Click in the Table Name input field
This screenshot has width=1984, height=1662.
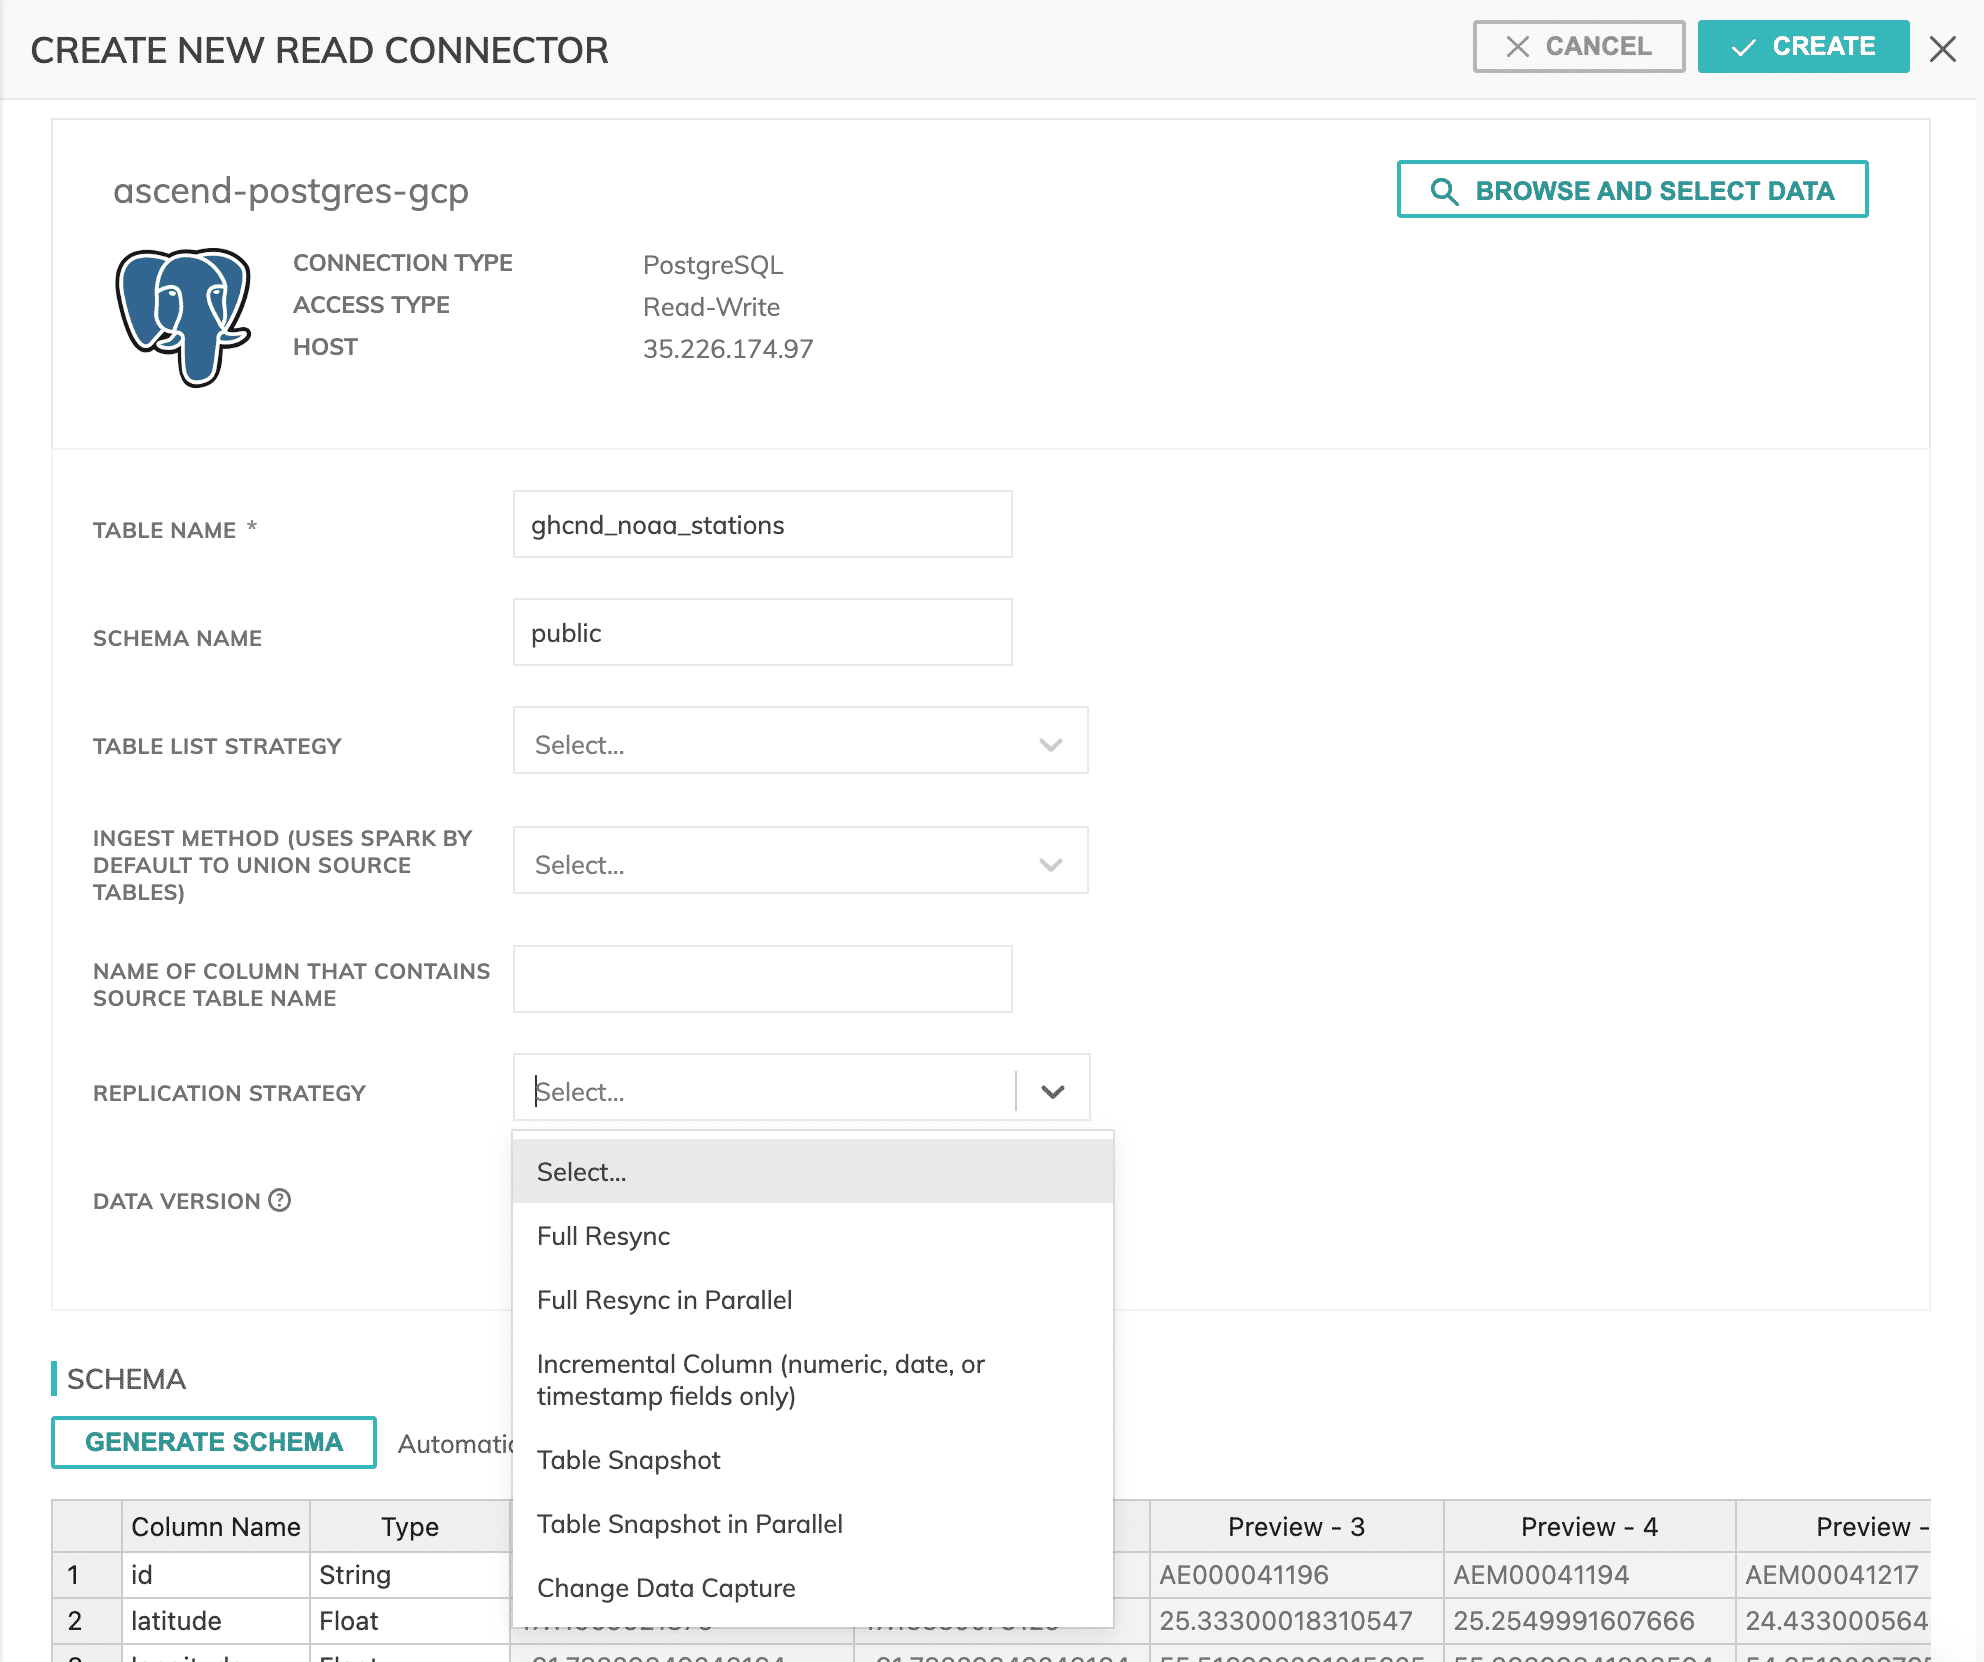(x=762, y=525)
